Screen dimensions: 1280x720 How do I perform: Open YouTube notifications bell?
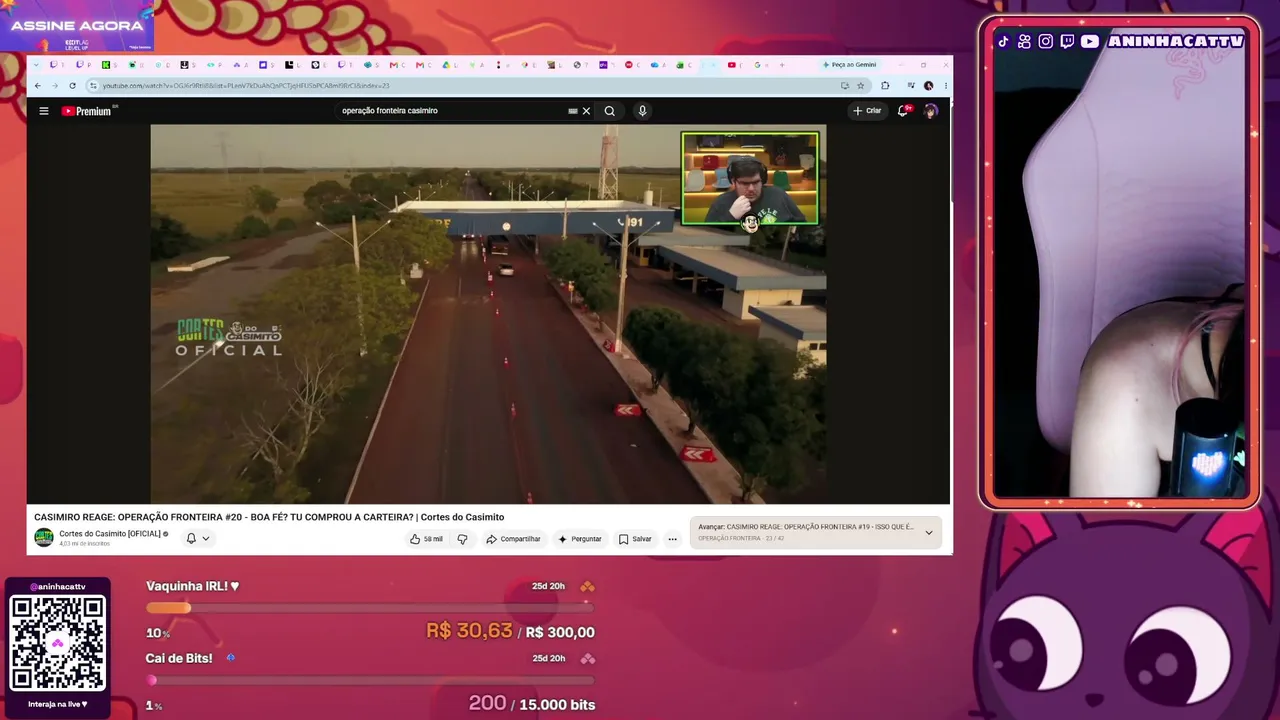pos(903,111)
